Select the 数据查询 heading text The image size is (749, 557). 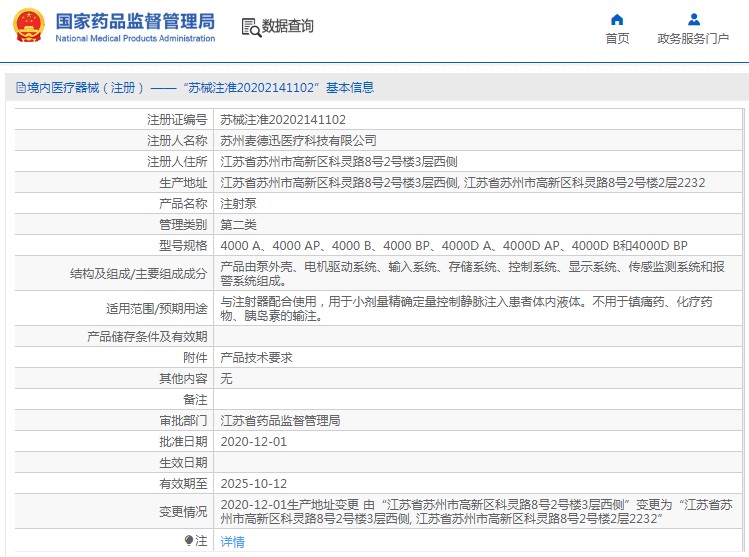(287, 27)
